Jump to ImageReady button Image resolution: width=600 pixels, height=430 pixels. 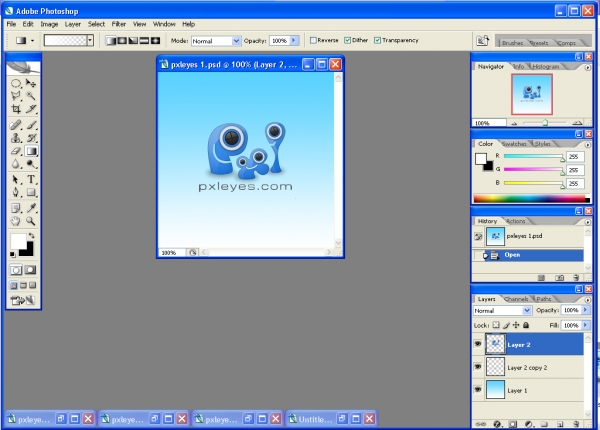coord(23,301)
